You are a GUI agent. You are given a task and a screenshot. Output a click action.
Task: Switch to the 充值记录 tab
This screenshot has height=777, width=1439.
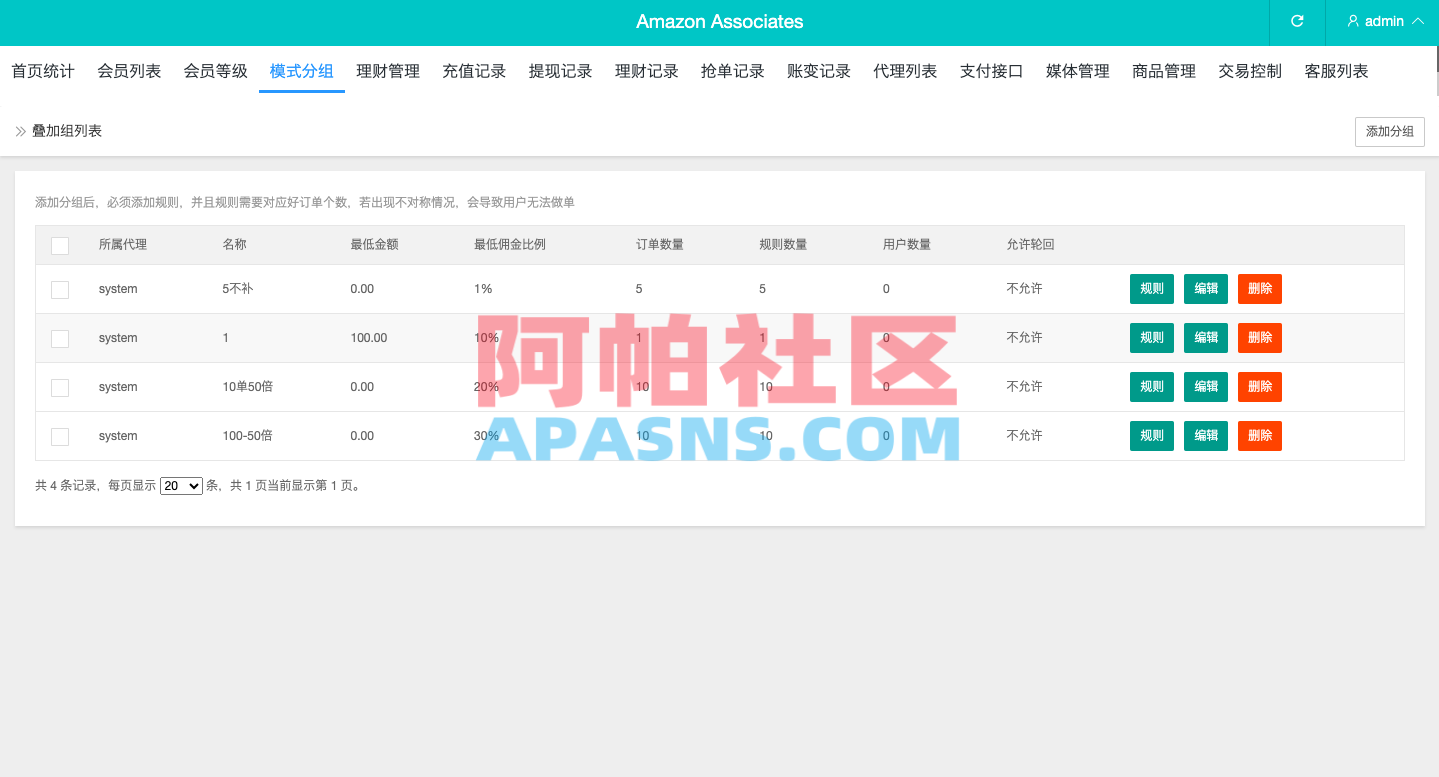tap(474, 71)
